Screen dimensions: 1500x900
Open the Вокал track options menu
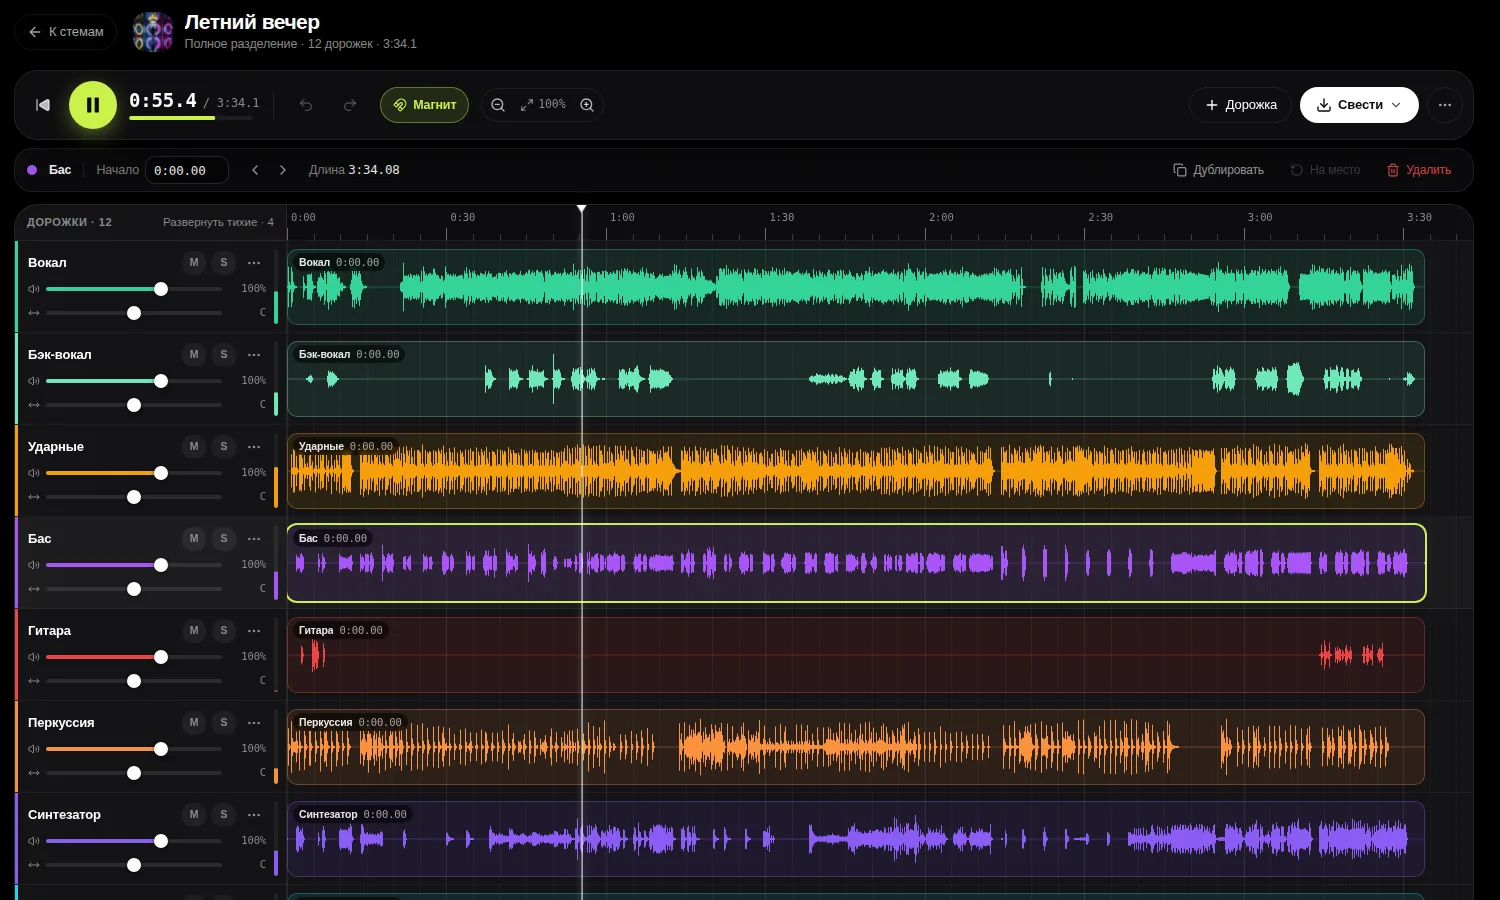254,263
